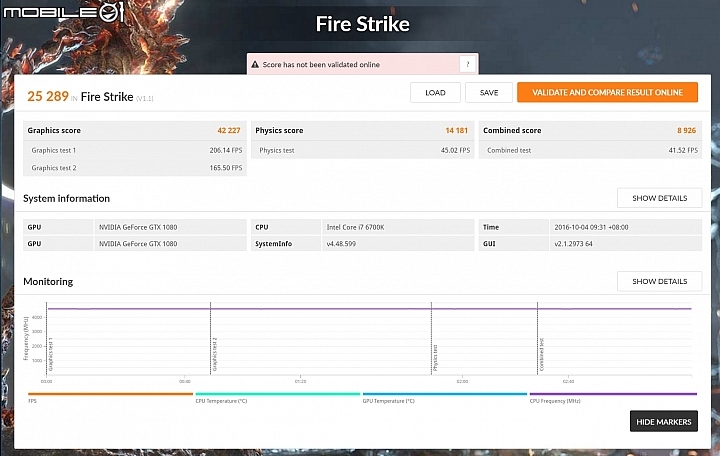Click the Fire Strike page title

pyautogui.click(x=363, y=24)
